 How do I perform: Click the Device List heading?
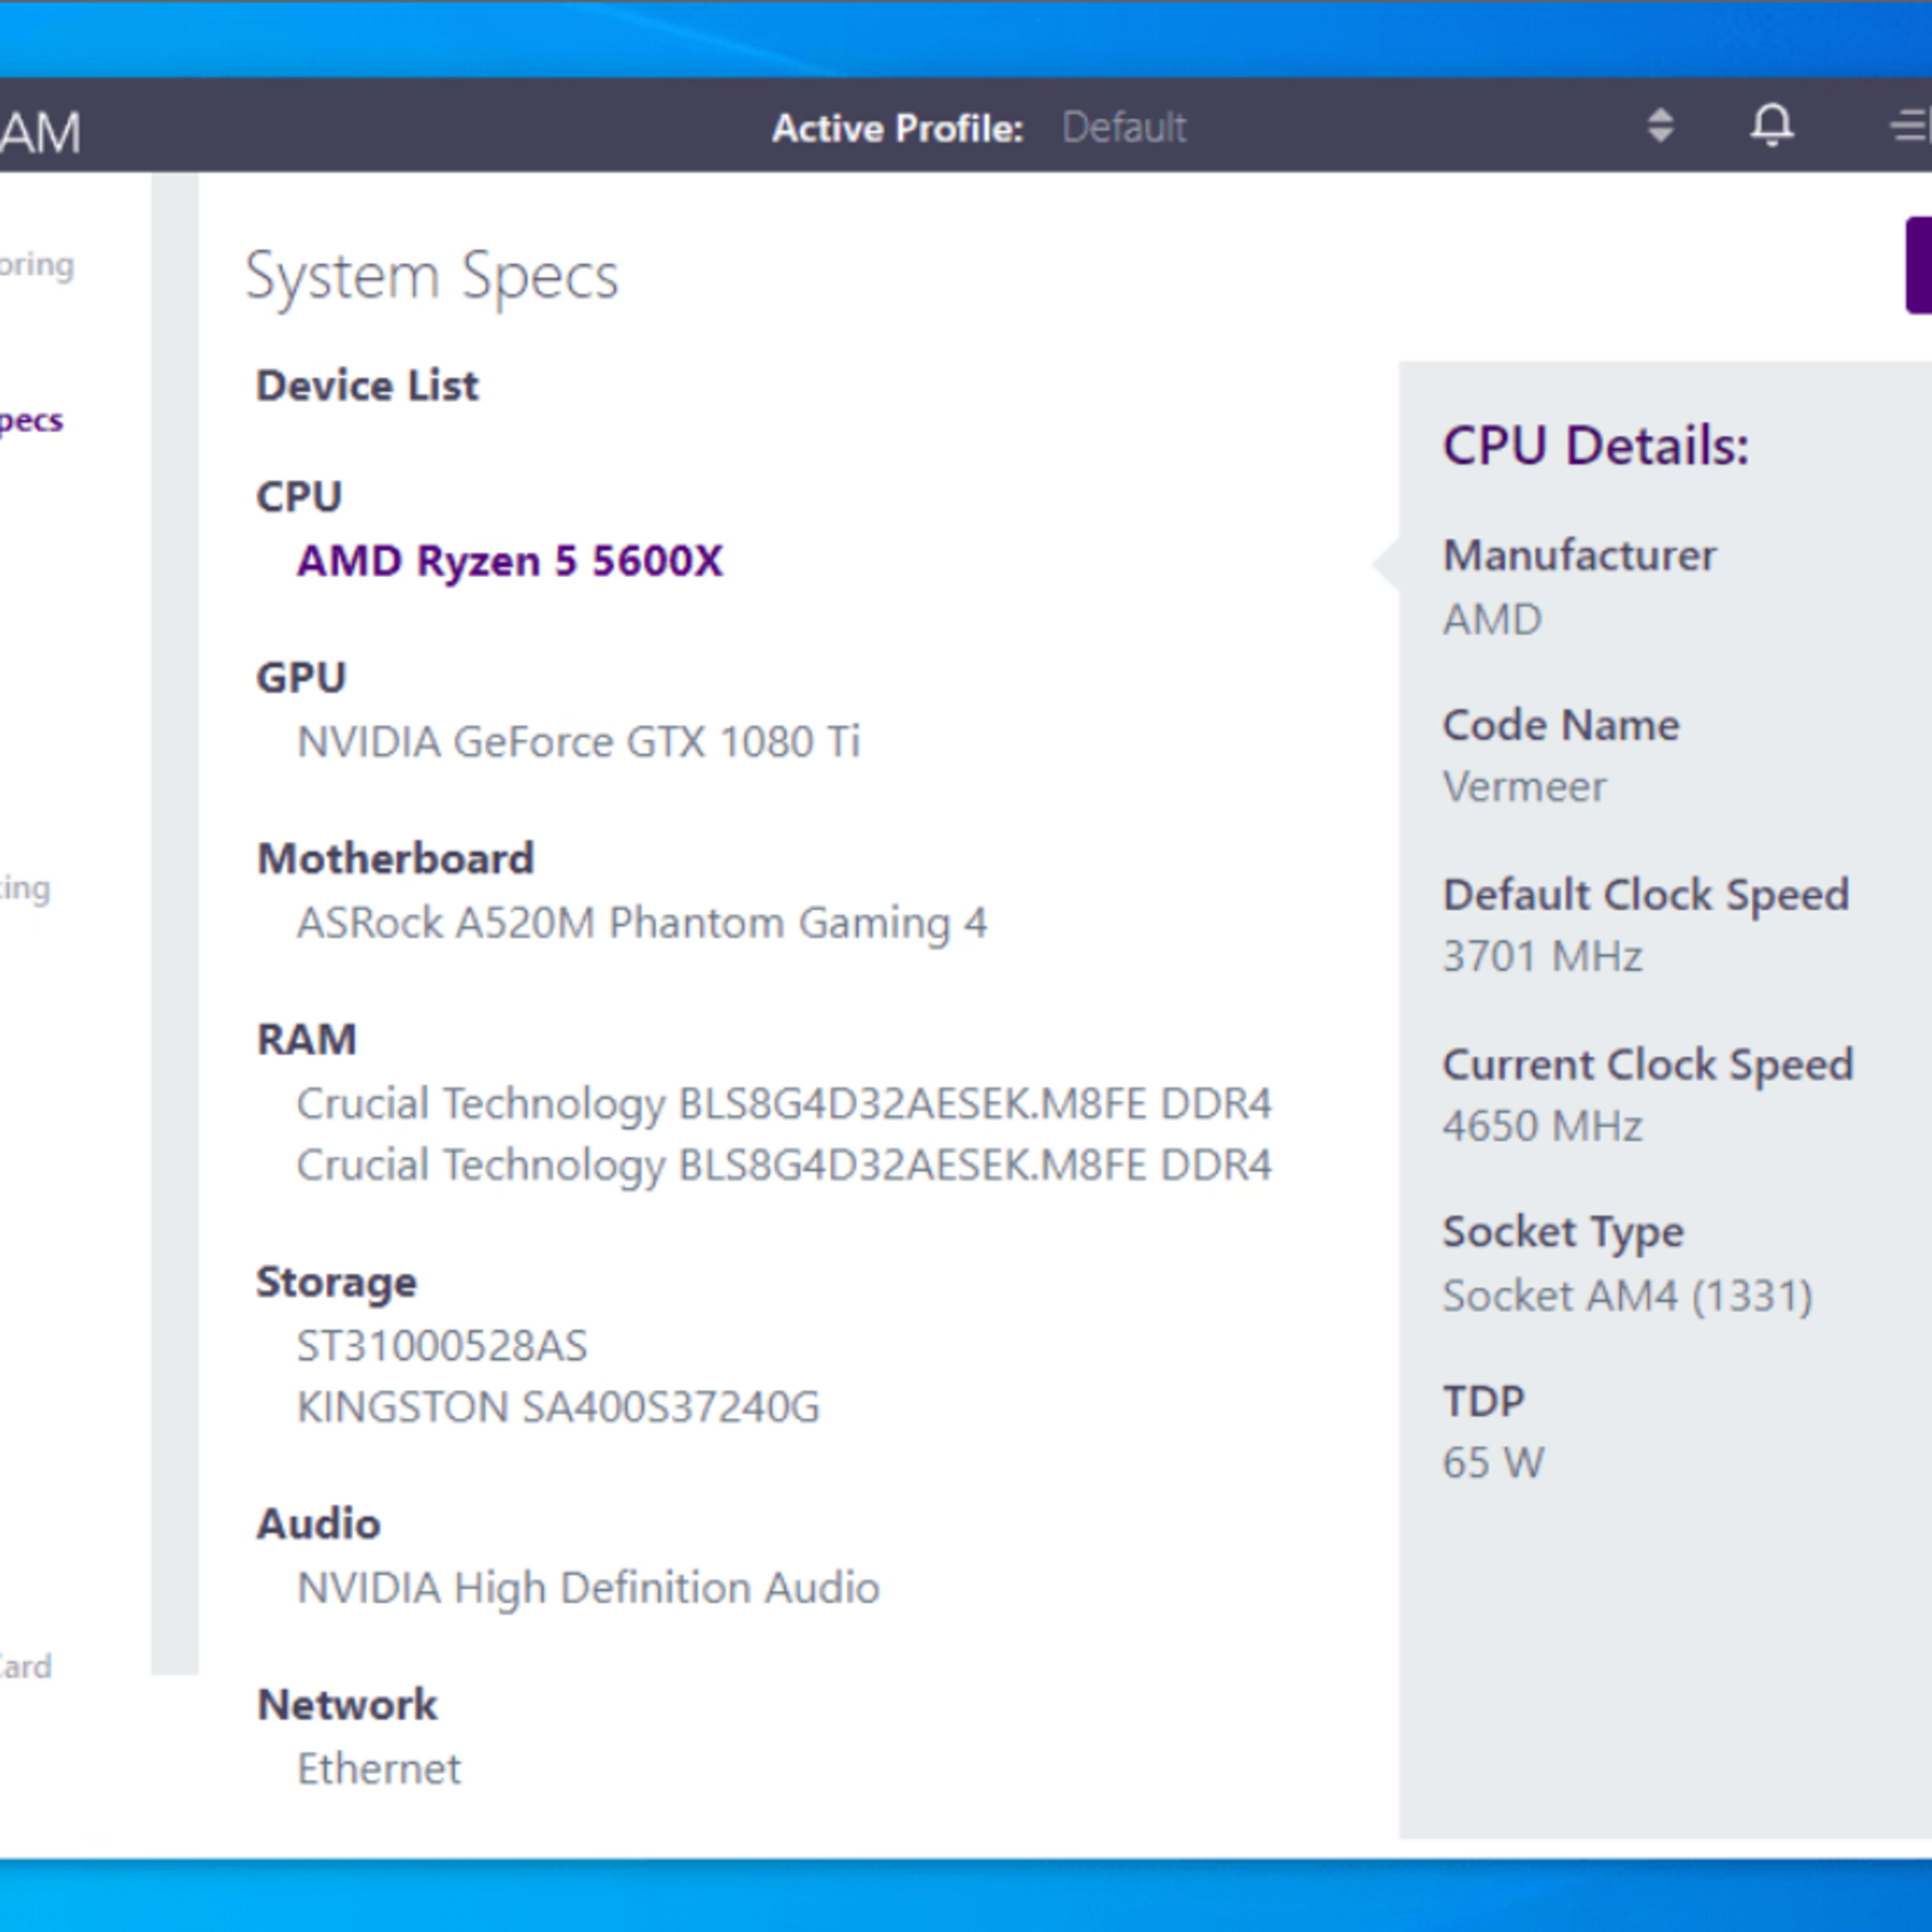tap(367, 386)
